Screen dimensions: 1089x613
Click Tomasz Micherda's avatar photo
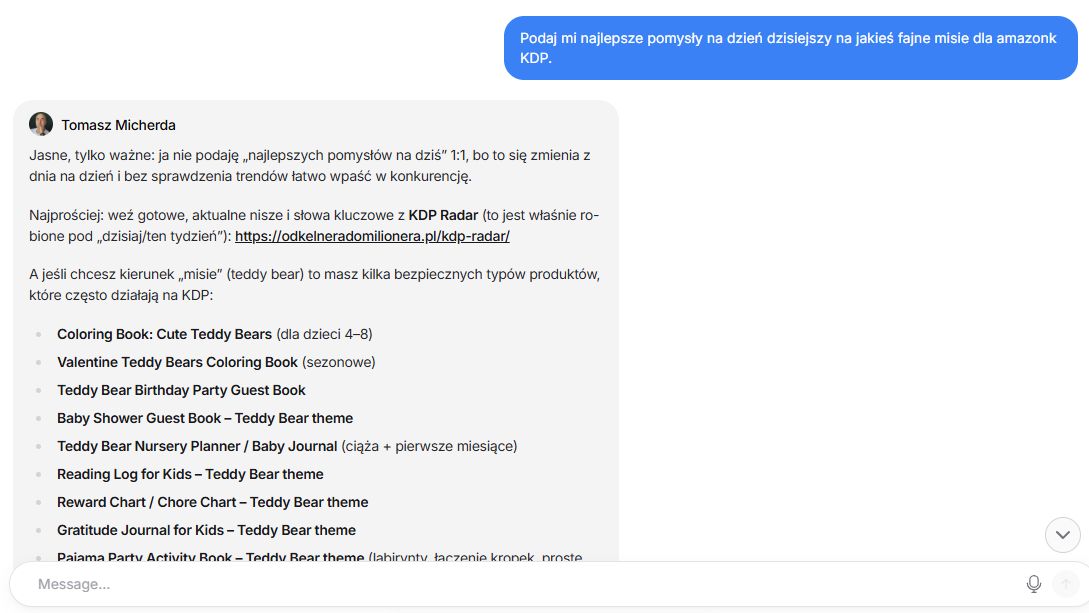click(41, 125)
